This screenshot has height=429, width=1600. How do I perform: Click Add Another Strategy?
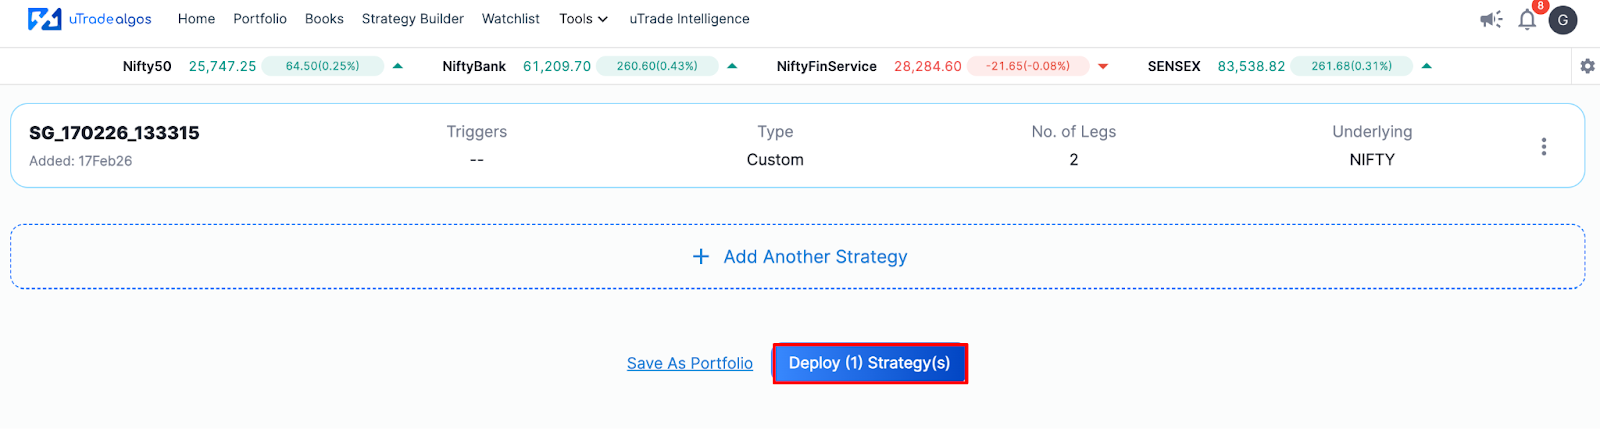click(x=798, y=257)
